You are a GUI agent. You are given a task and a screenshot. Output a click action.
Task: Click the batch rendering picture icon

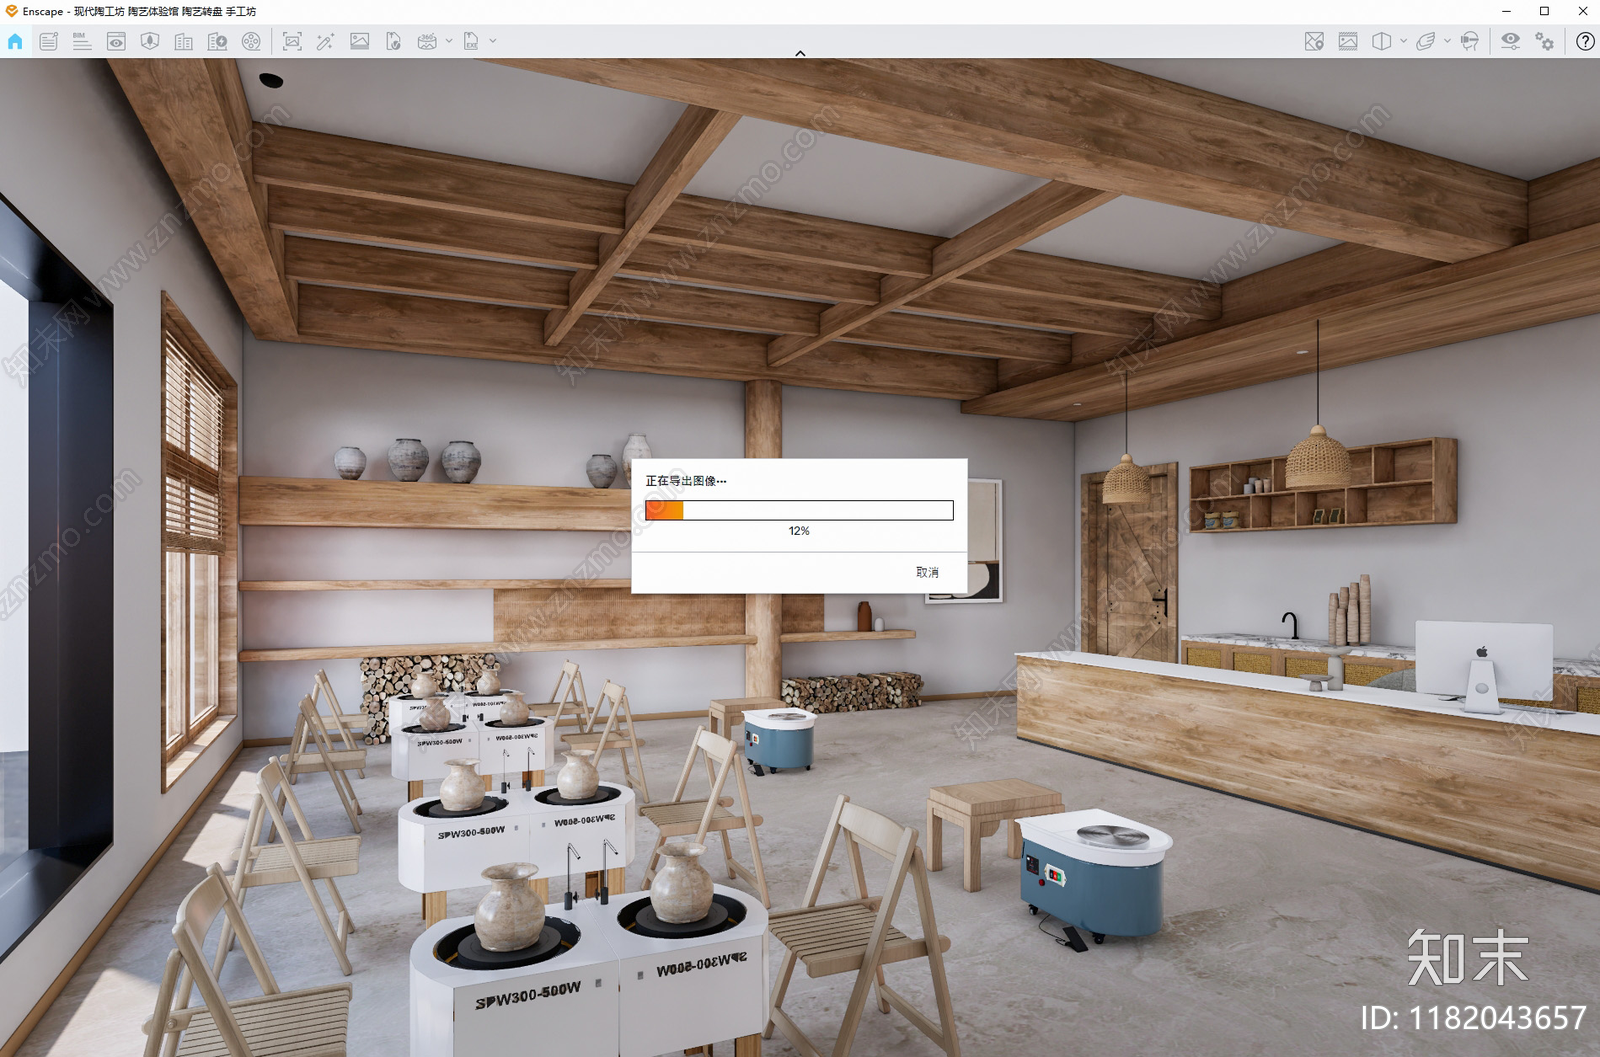pos(359,41)
